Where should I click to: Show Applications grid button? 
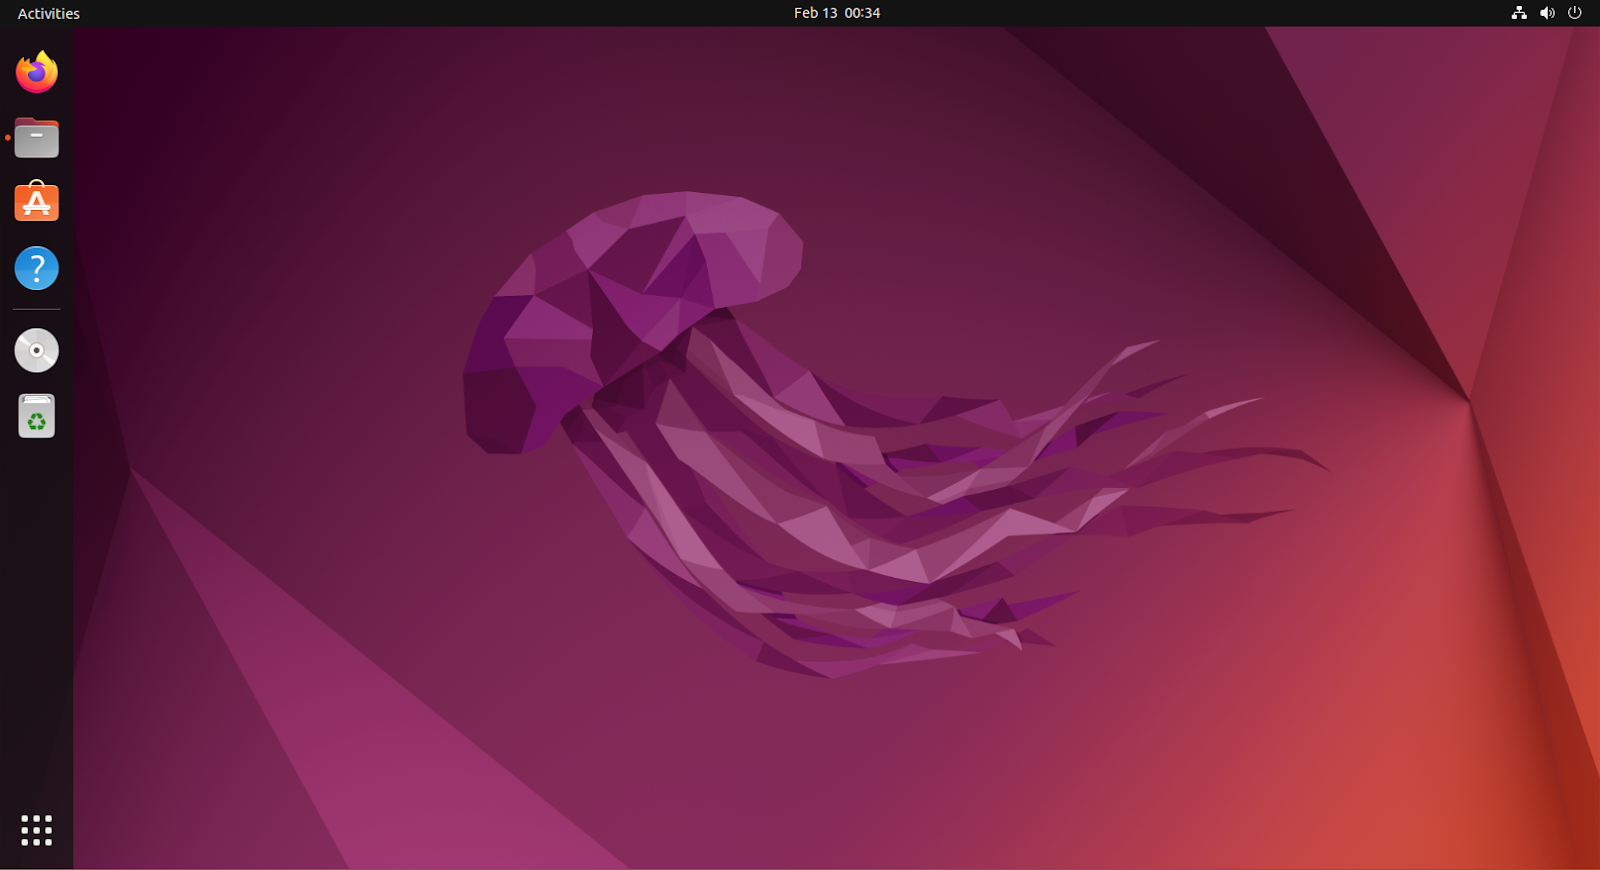(37, 830)
